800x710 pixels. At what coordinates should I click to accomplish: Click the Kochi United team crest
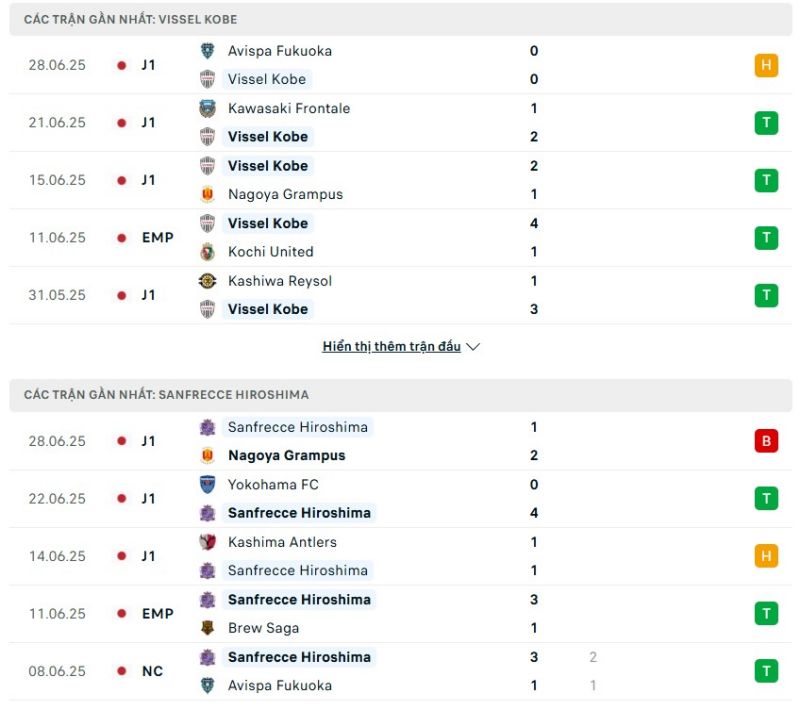[207, 252]
